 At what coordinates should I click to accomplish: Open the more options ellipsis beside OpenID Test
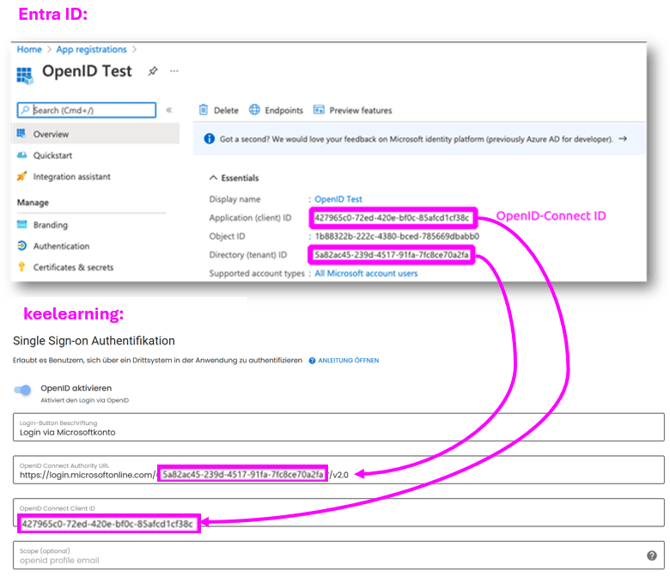coord(174,72)
